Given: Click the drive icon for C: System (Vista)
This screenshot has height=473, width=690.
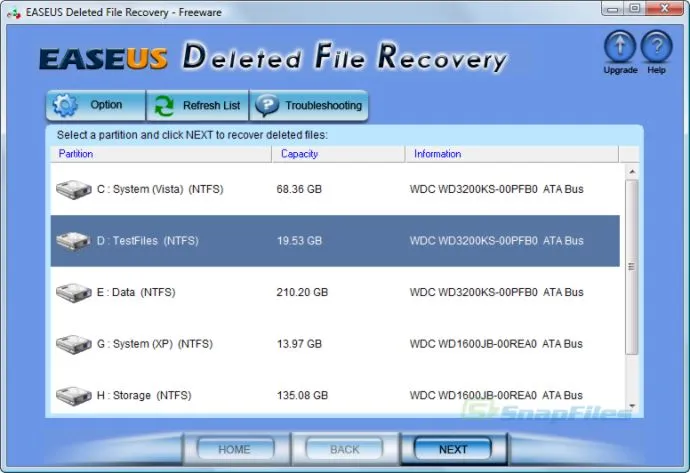Looking at the screenshot, I should pos(73,190).
